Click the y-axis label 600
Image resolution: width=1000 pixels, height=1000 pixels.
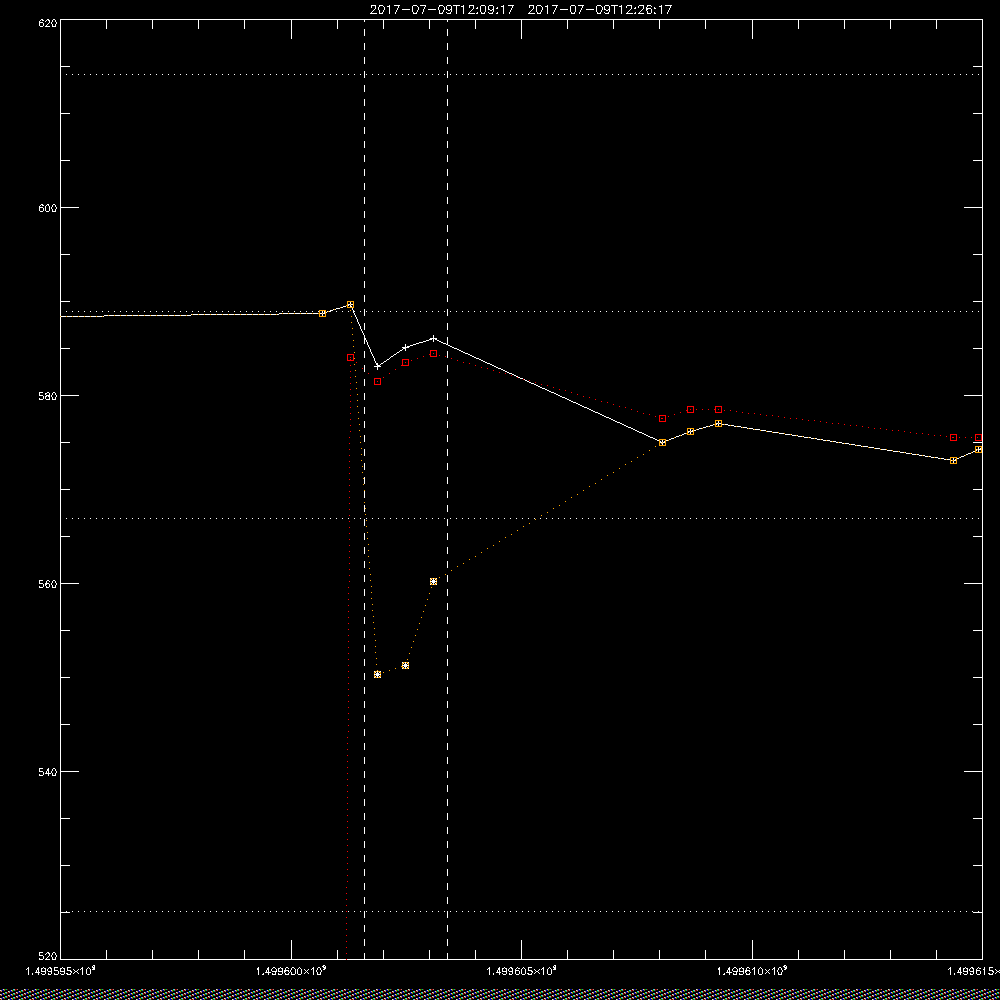(48, 208)
